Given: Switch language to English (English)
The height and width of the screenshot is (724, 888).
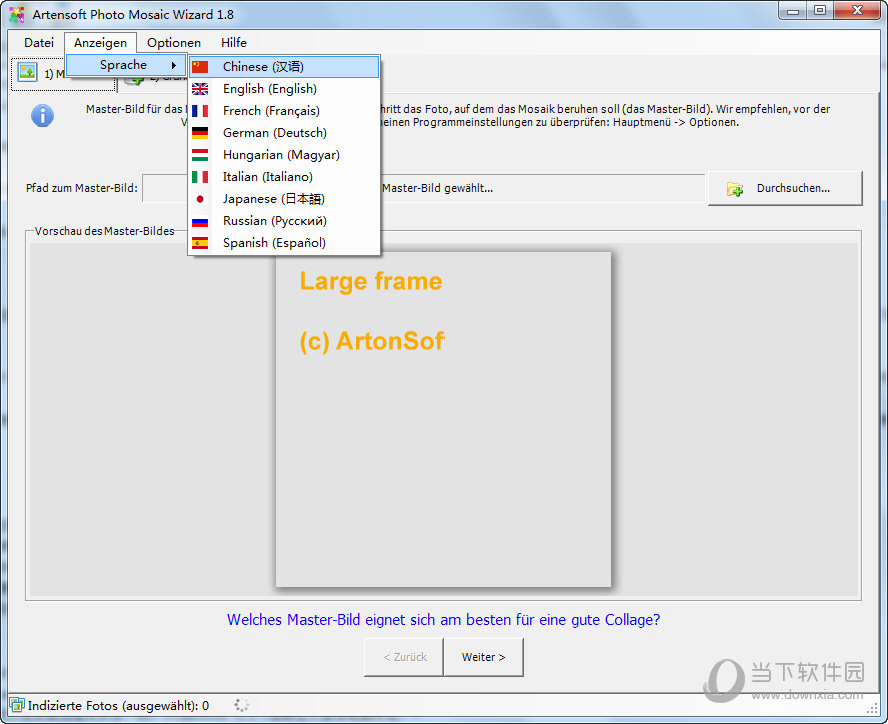Looking at the screenshot, I should [x=284, y=89].
